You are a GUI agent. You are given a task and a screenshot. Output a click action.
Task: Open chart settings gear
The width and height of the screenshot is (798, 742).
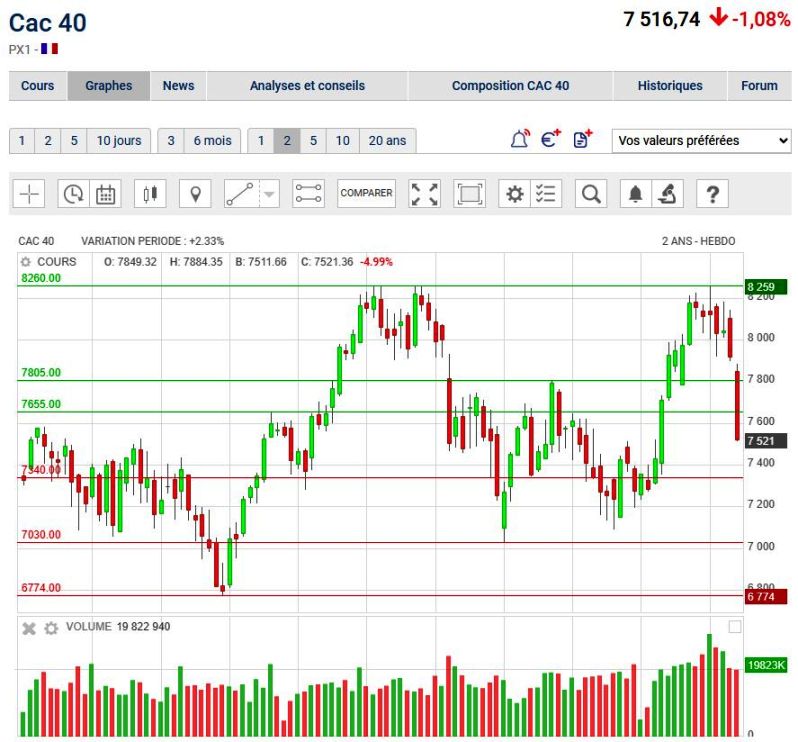point(515,194)
